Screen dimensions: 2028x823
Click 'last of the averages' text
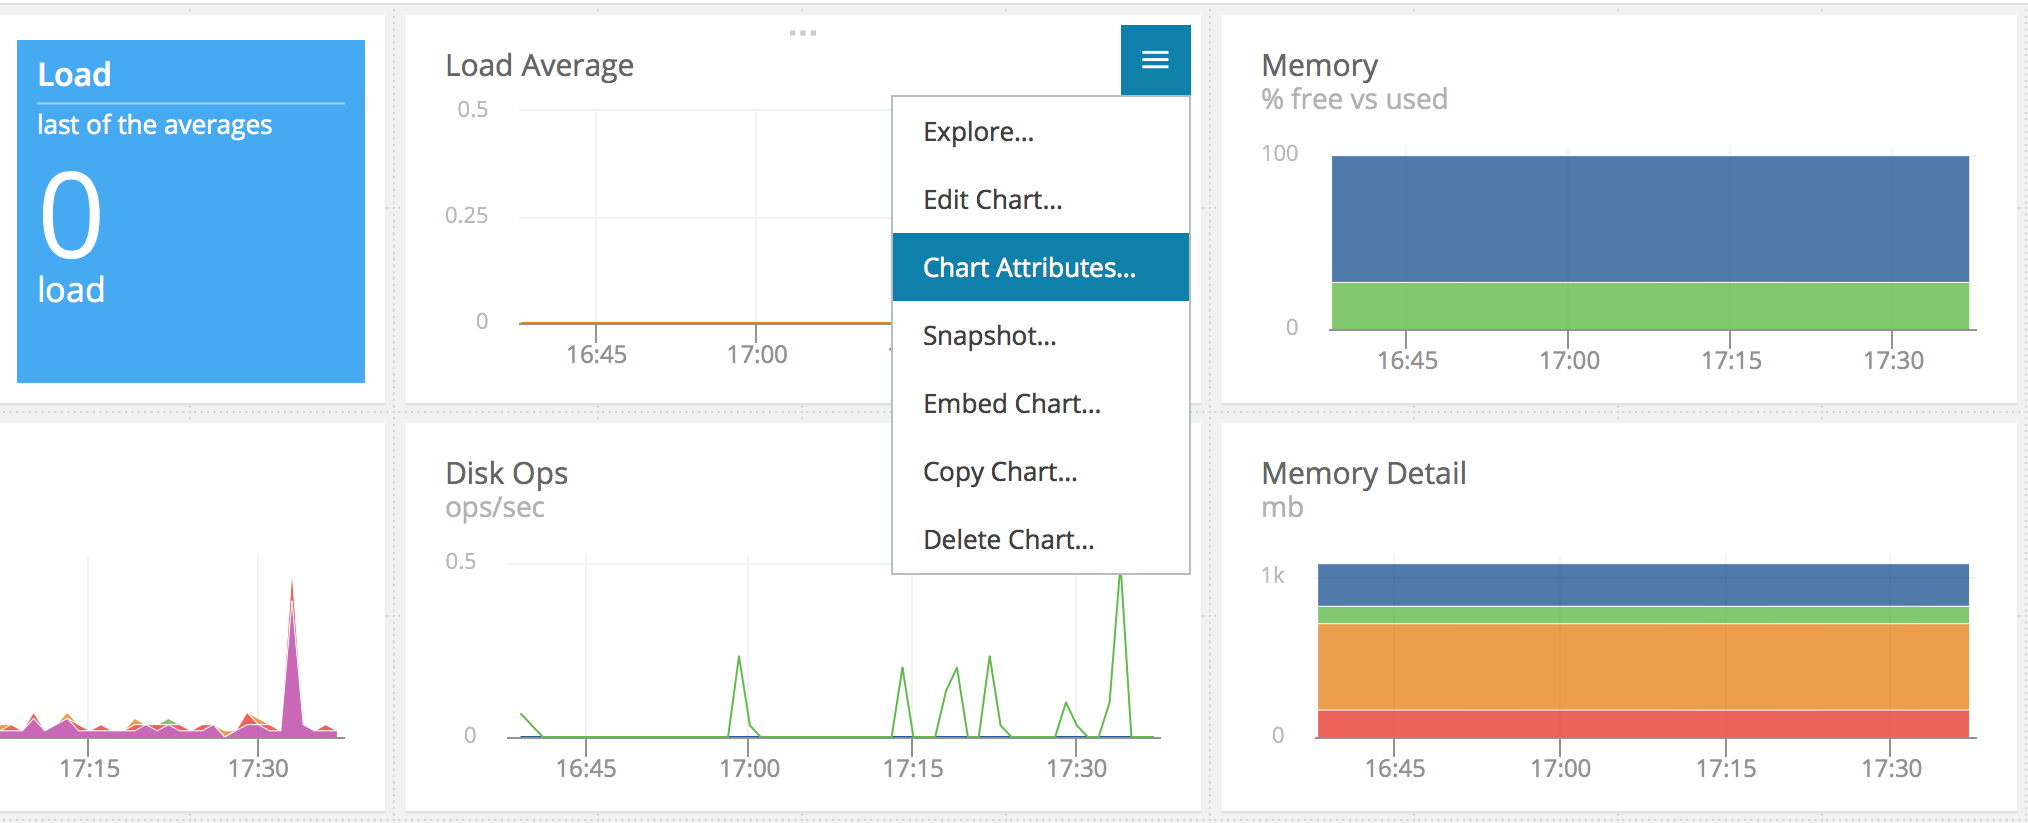154,125
